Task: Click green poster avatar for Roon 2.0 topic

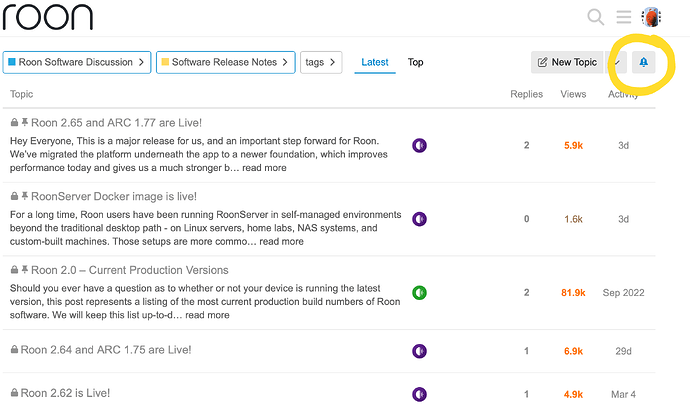Action: tap(419, 292)
